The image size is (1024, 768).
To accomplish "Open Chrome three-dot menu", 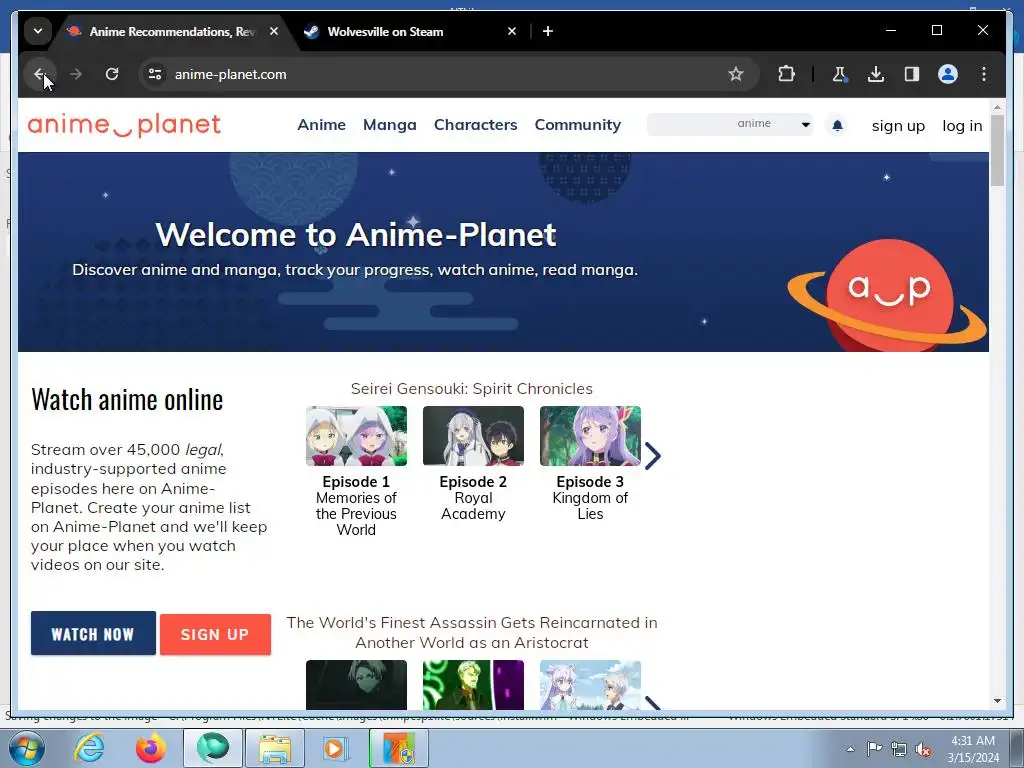I will click(x=984, y=74).
